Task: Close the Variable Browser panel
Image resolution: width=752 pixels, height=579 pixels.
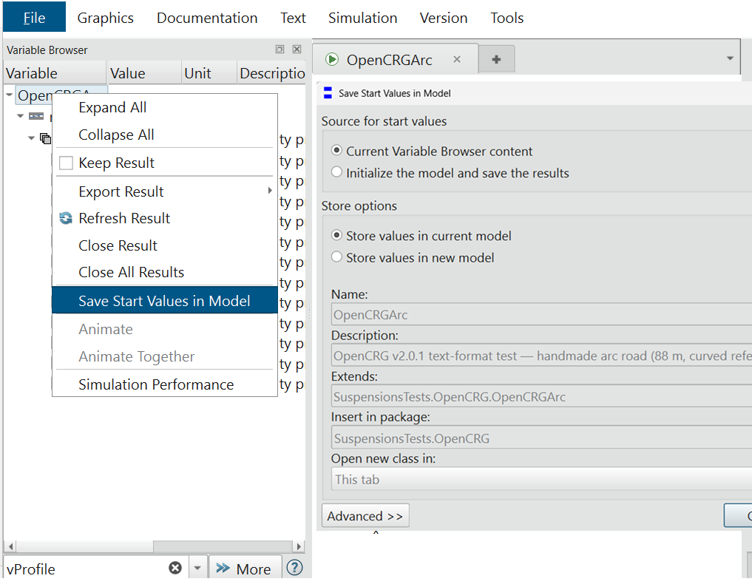Action: pos(297,49)
